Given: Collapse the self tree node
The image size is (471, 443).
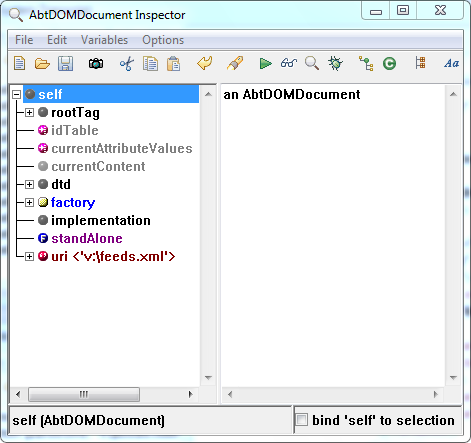Looking at the screenshot, I should click(16, 94).
